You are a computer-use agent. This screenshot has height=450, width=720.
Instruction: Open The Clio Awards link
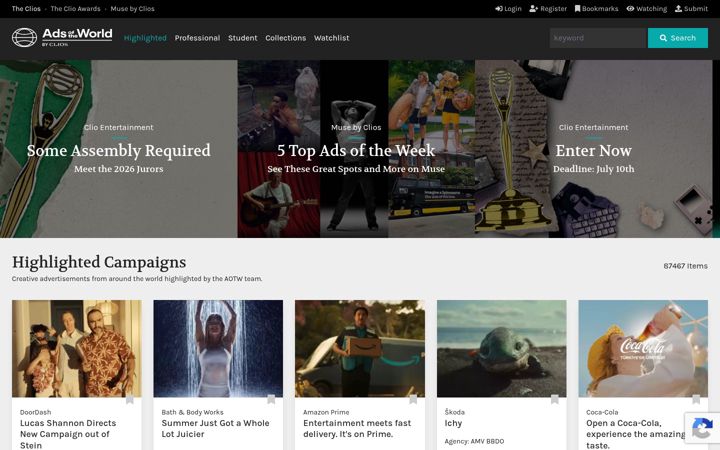75,9
